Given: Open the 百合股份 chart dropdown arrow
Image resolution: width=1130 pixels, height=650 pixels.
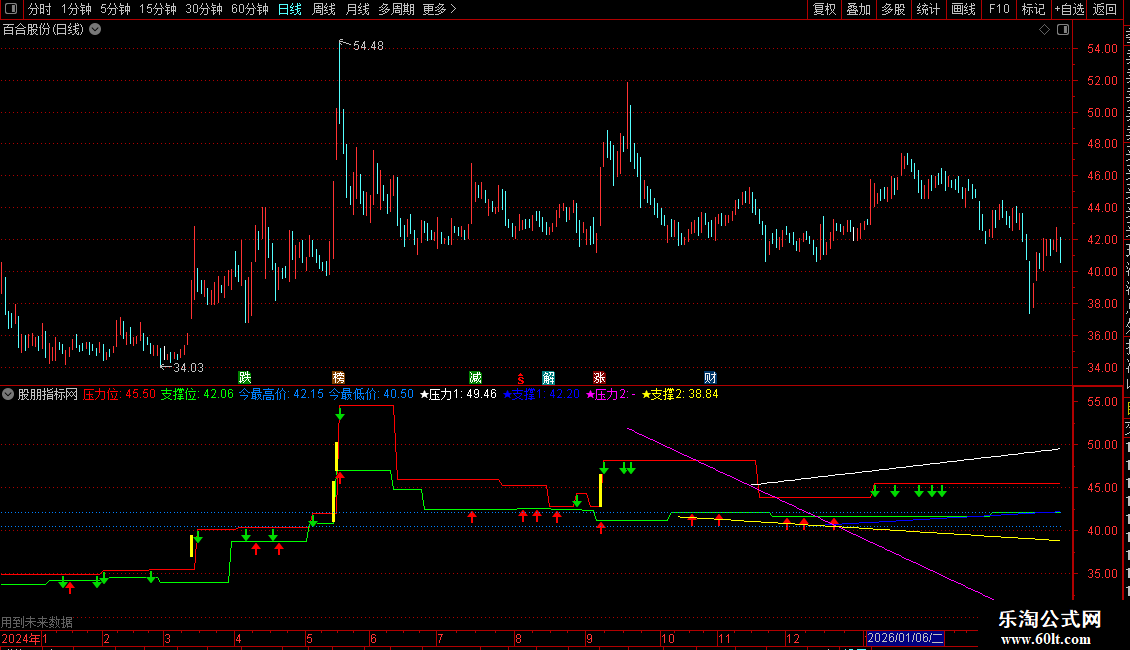Looking at the screenshot, I should point(95,30).
